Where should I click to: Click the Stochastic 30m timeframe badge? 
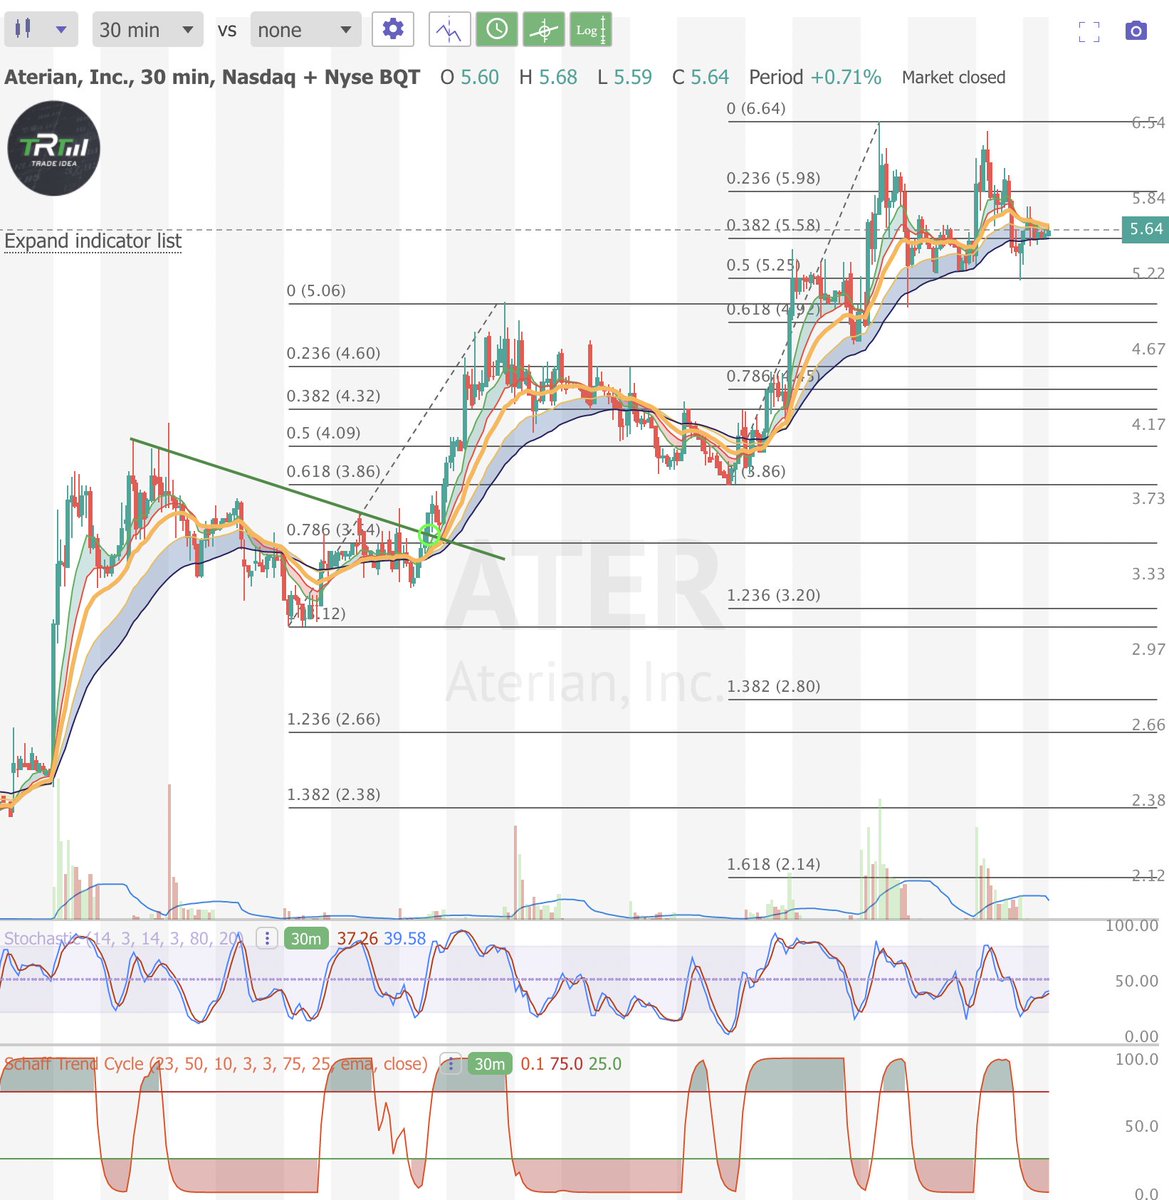coord(306,938)
